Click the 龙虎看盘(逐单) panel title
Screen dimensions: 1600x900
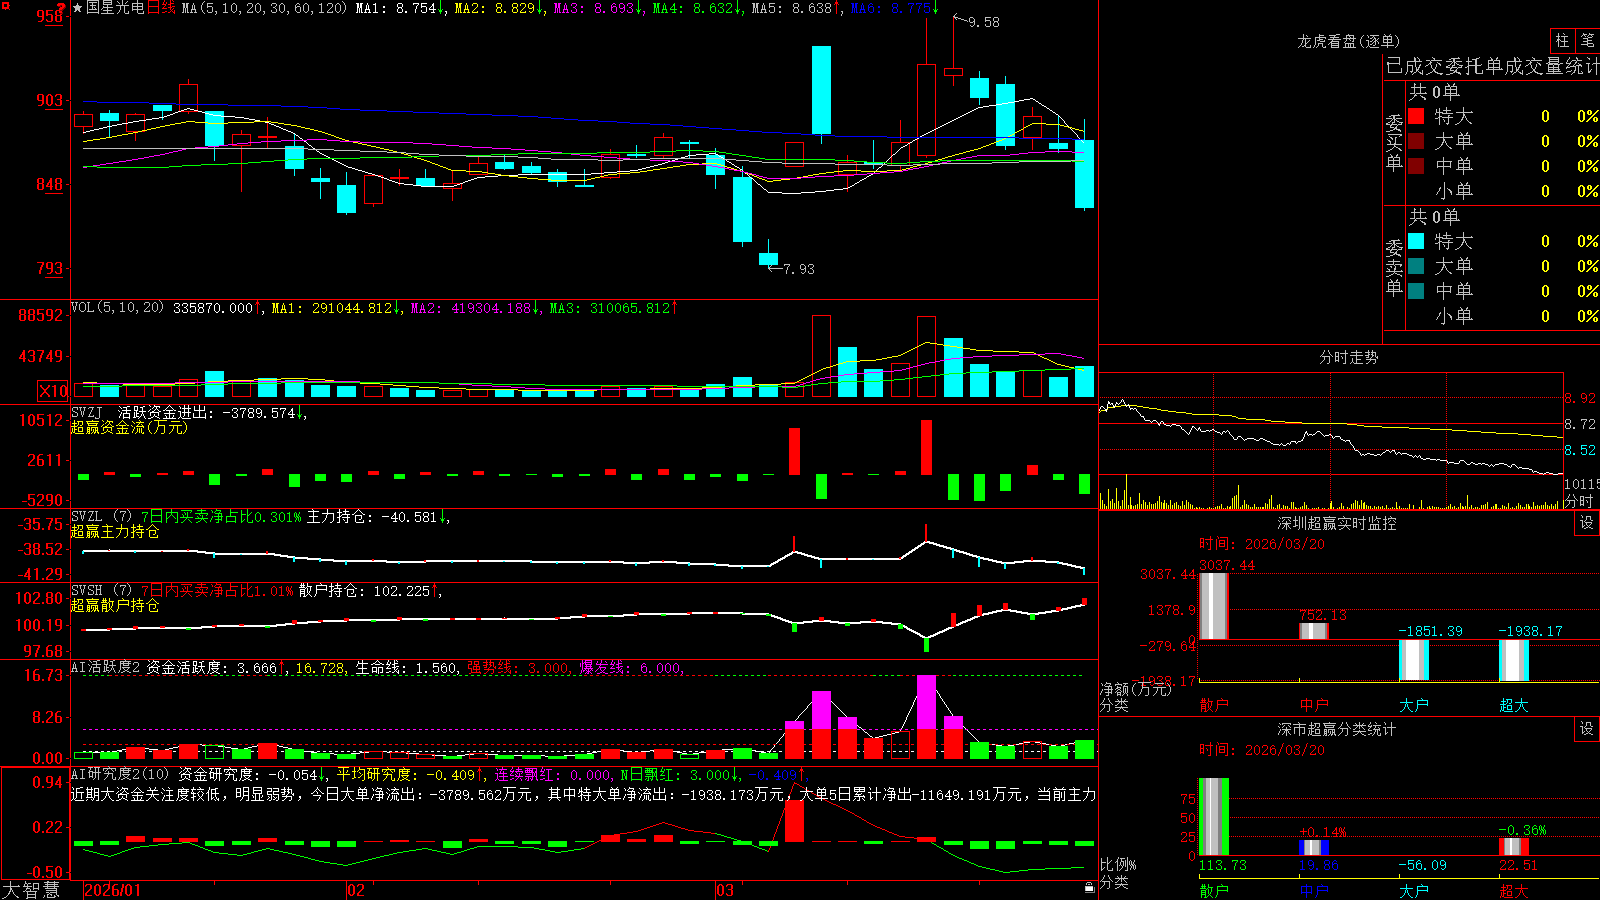[1348, 41]
